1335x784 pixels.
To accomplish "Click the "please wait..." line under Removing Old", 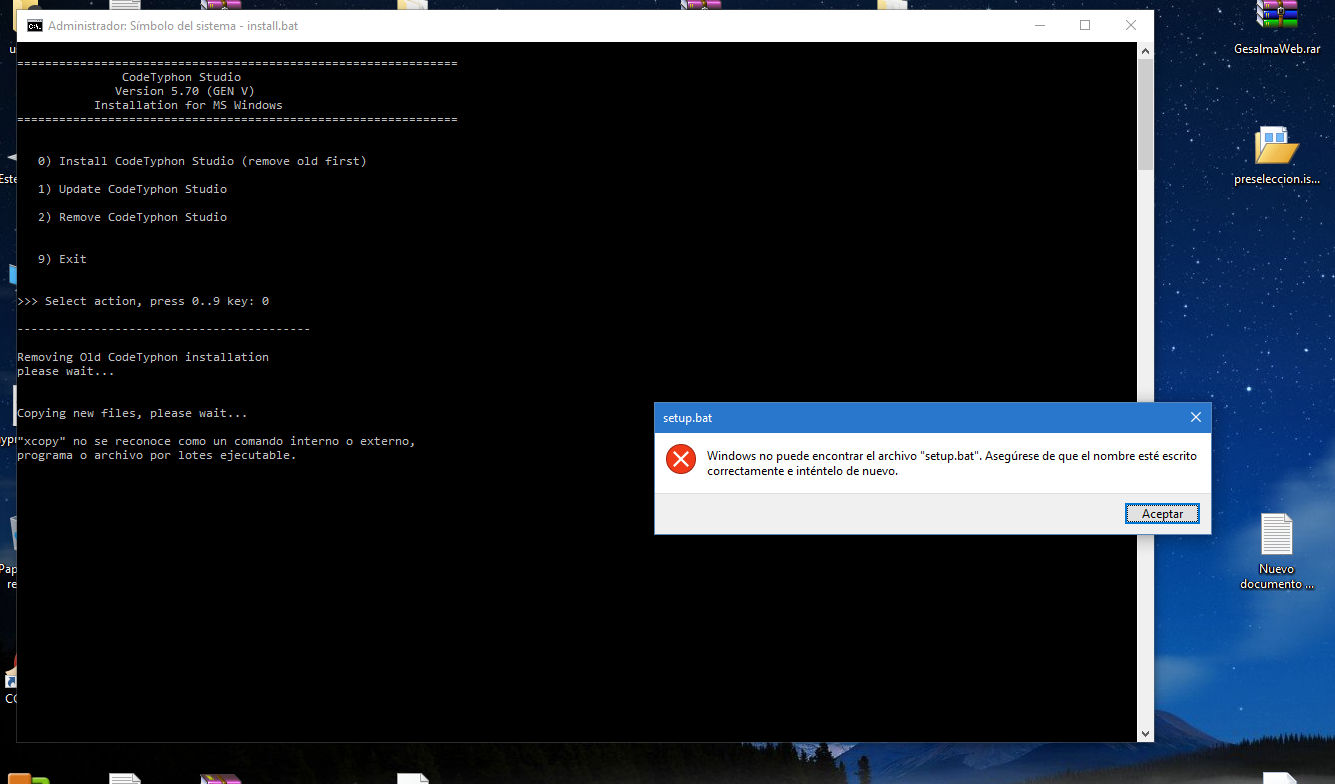I will (x=66, y=371).
